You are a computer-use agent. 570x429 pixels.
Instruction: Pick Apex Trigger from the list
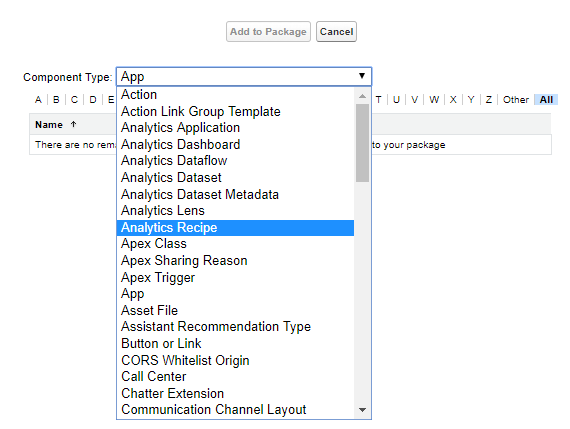pos(235,277)
